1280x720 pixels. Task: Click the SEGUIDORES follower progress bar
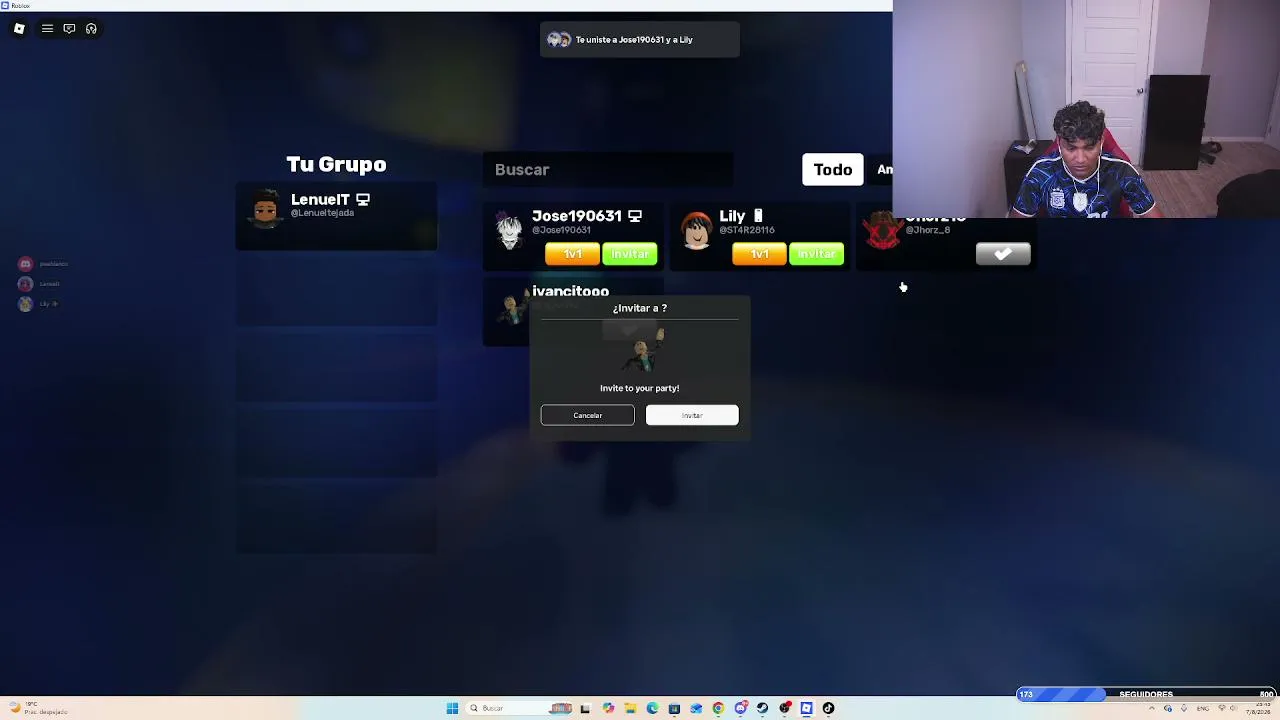[x=1146, y=694]
